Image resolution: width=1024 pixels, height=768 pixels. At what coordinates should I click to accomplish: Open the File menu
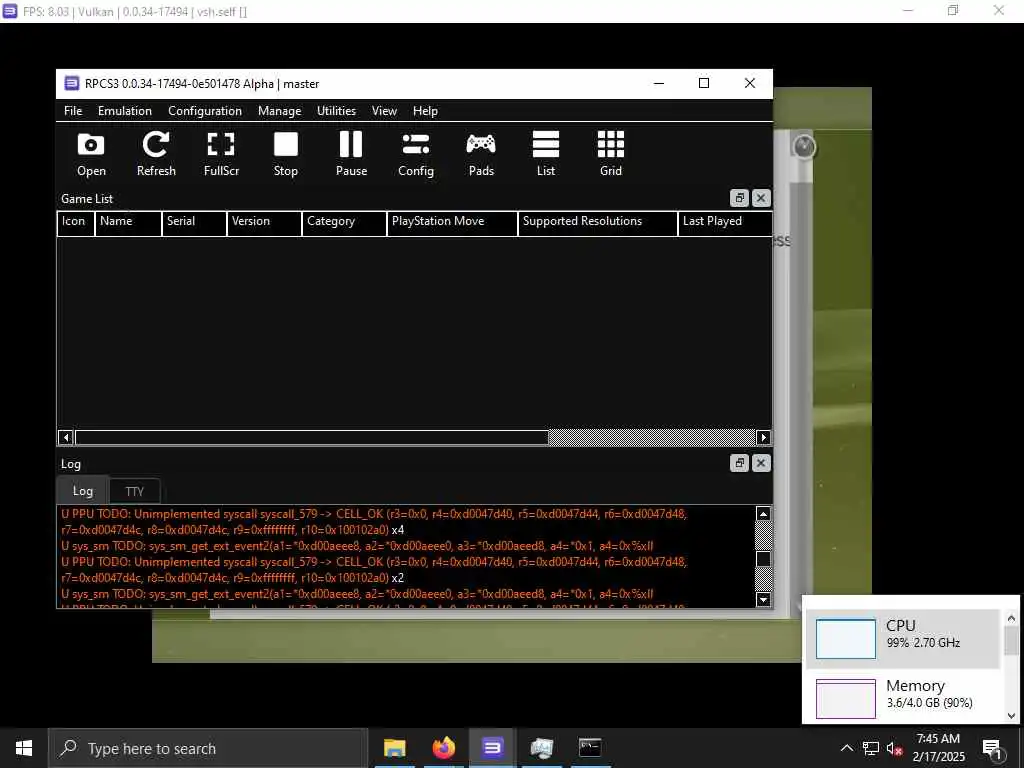click(73, 111)
